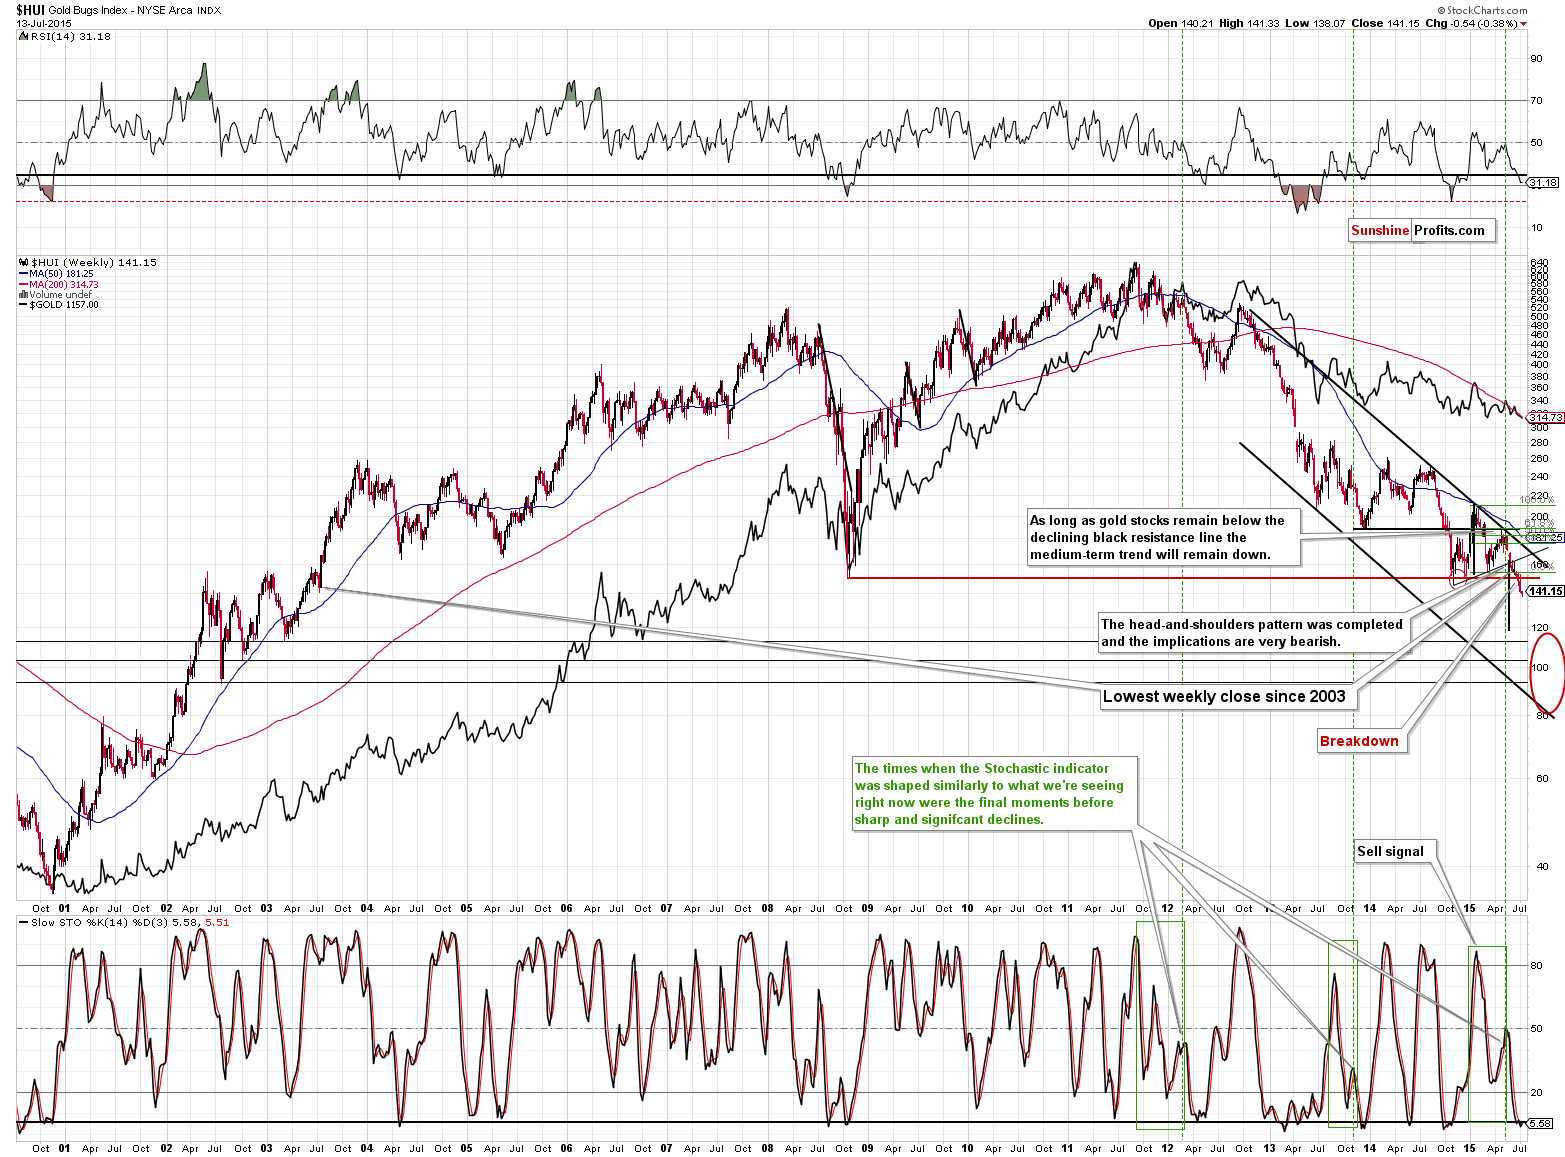Screen dimensions: 1565x1157
Task: Click the red down arrow after Chg value
Action: (1524, 24)
